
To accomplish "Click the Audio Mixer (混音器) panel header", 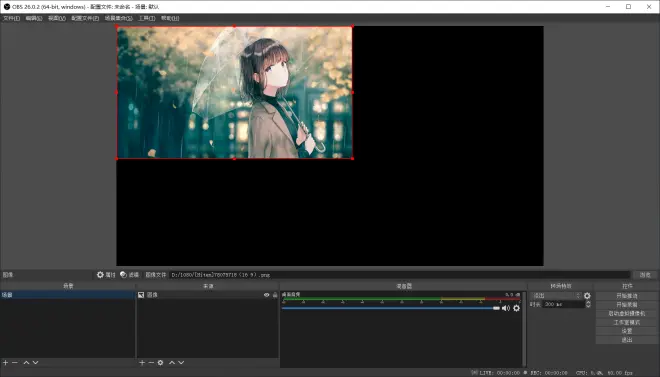I will [x=404, y=286].
